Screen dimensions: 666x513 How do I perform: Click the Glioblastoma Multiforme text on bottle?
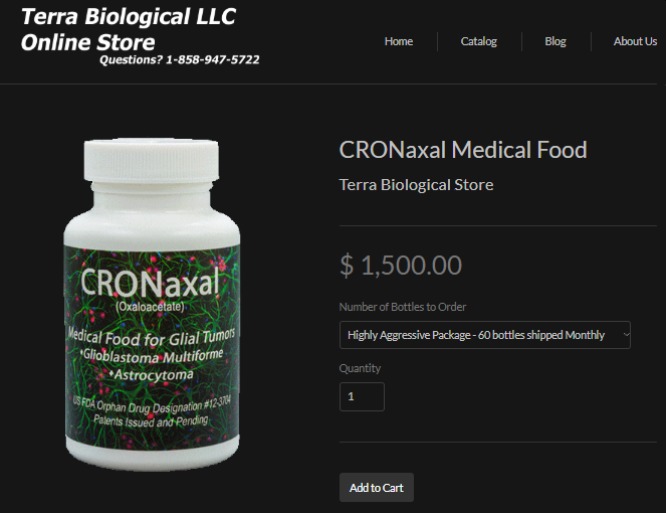click(x=152, y=356)
